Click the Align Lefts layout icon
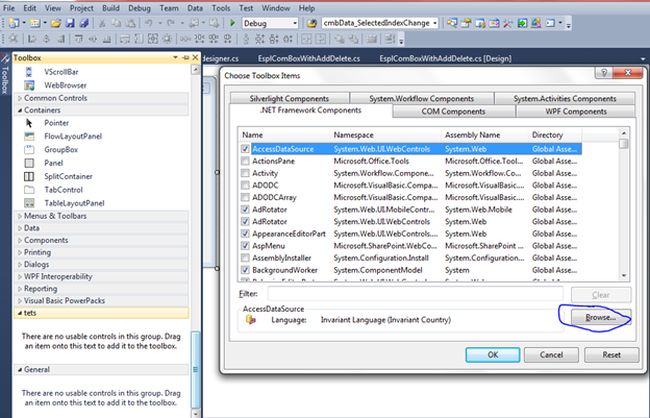 click(x=31, y=39)
